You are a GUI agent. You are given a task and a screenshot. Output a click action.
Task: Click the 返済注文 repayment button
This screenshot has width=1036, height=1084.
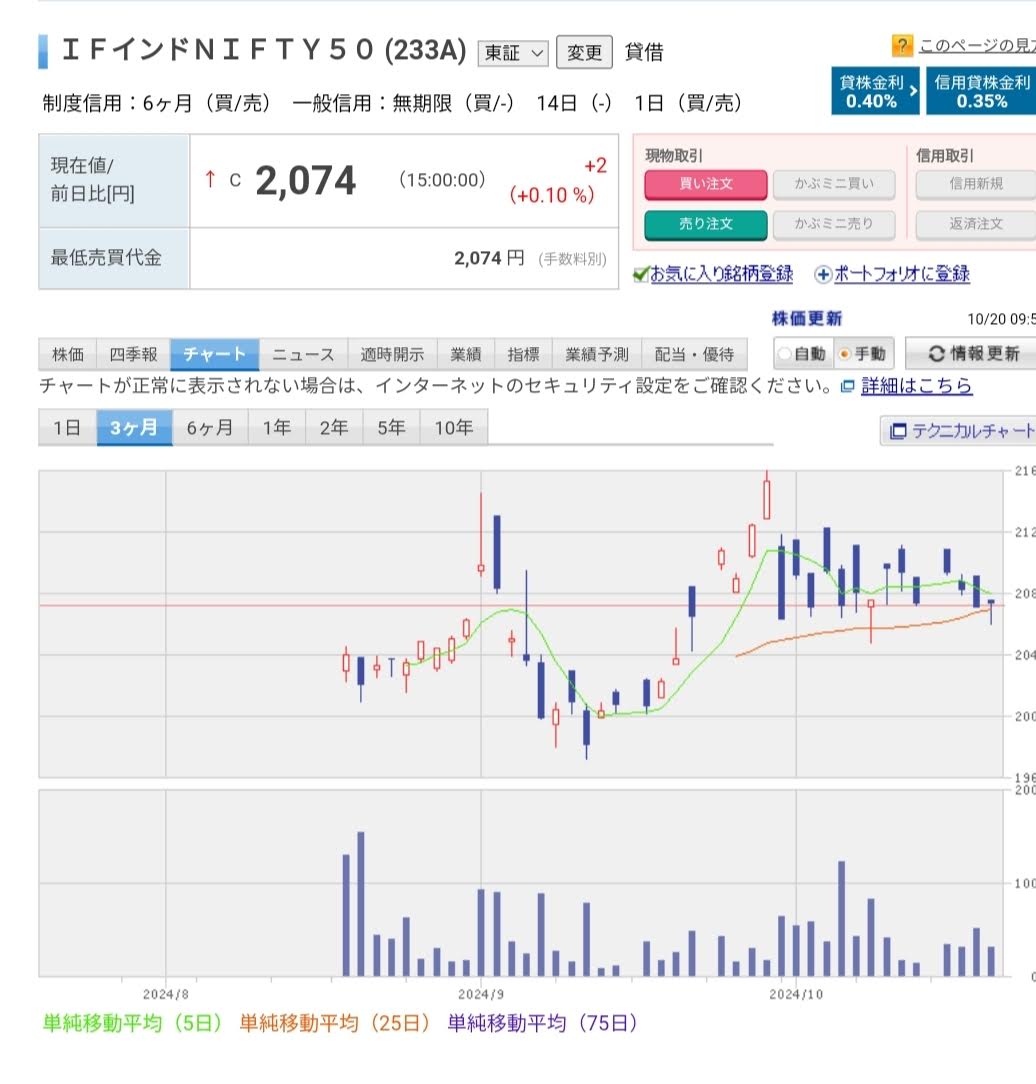point(976,224)
